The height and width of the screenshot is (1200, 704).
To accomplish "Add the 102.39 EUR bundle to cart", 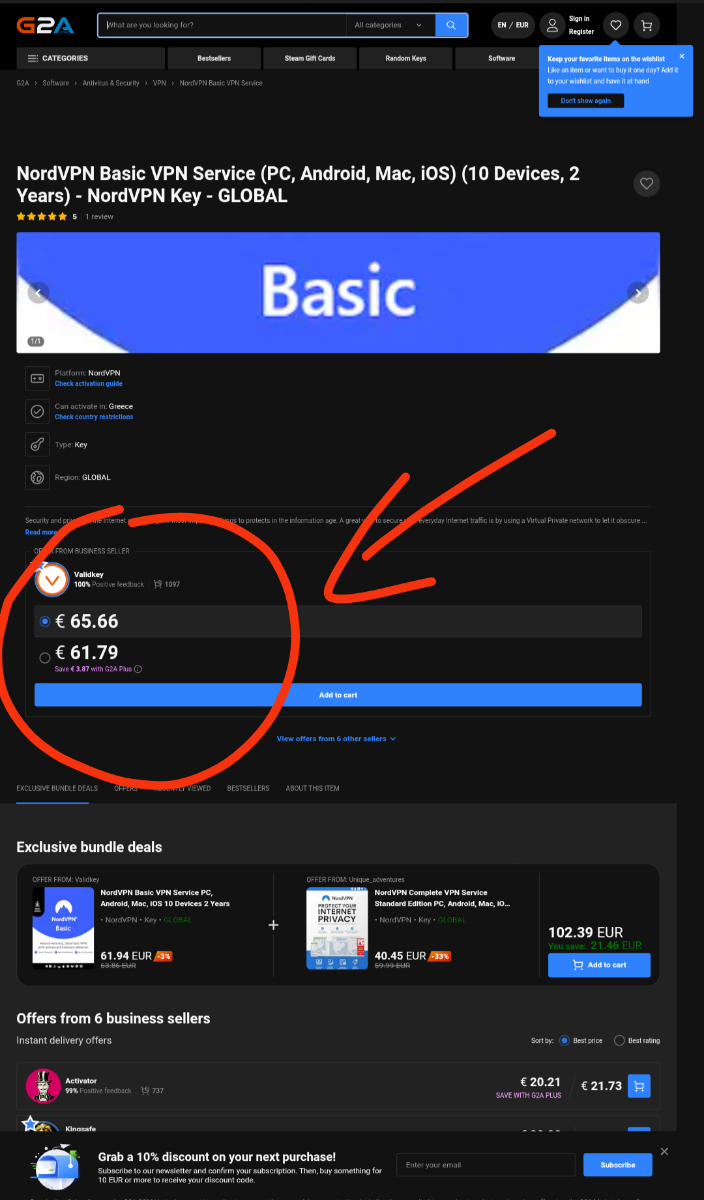I will pos(599,965).
